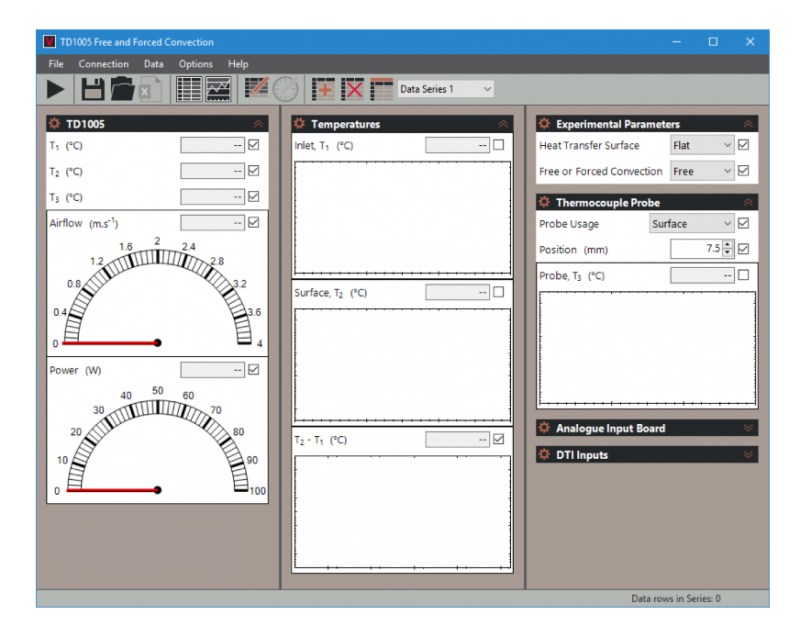The height and width of the screenshot is (626, 800).
Task: Show the data table view icon
Action: [x=189, y=89]
